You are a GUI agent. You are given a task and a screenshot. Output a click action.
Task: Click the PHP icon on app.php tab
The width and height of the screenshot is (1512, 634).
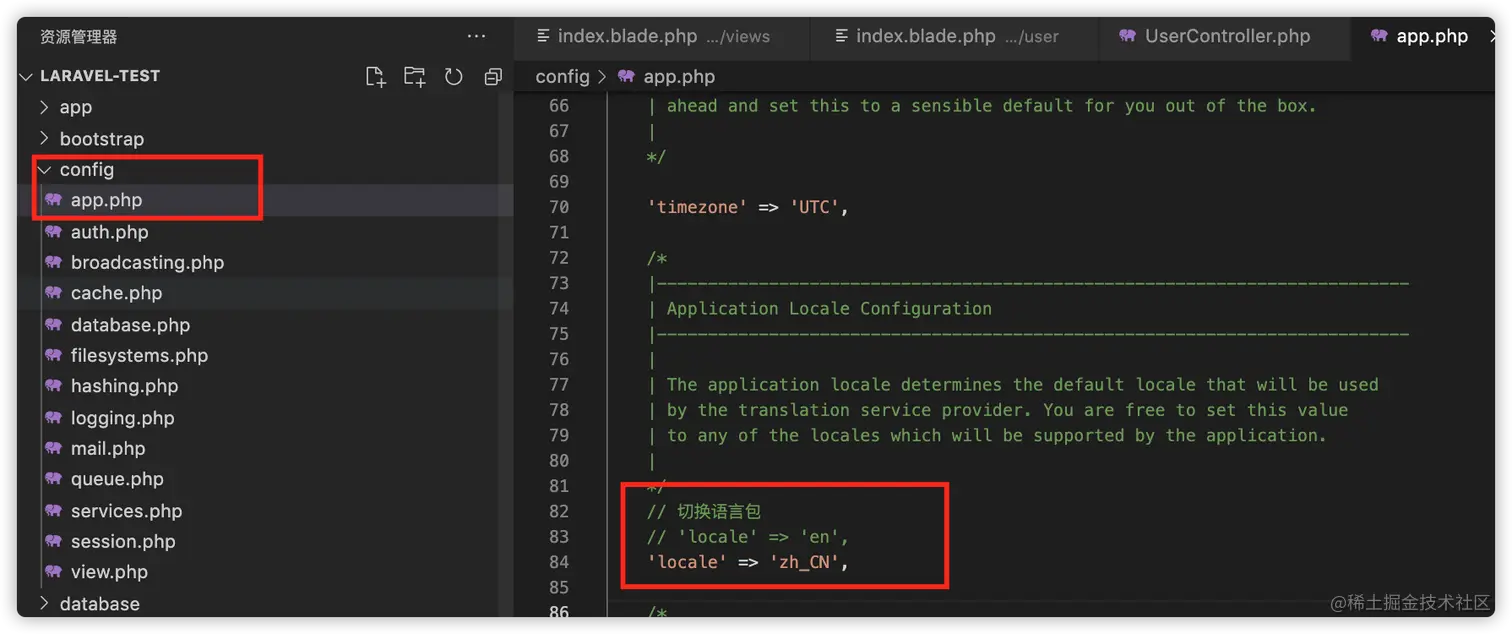coord(1380,36)
